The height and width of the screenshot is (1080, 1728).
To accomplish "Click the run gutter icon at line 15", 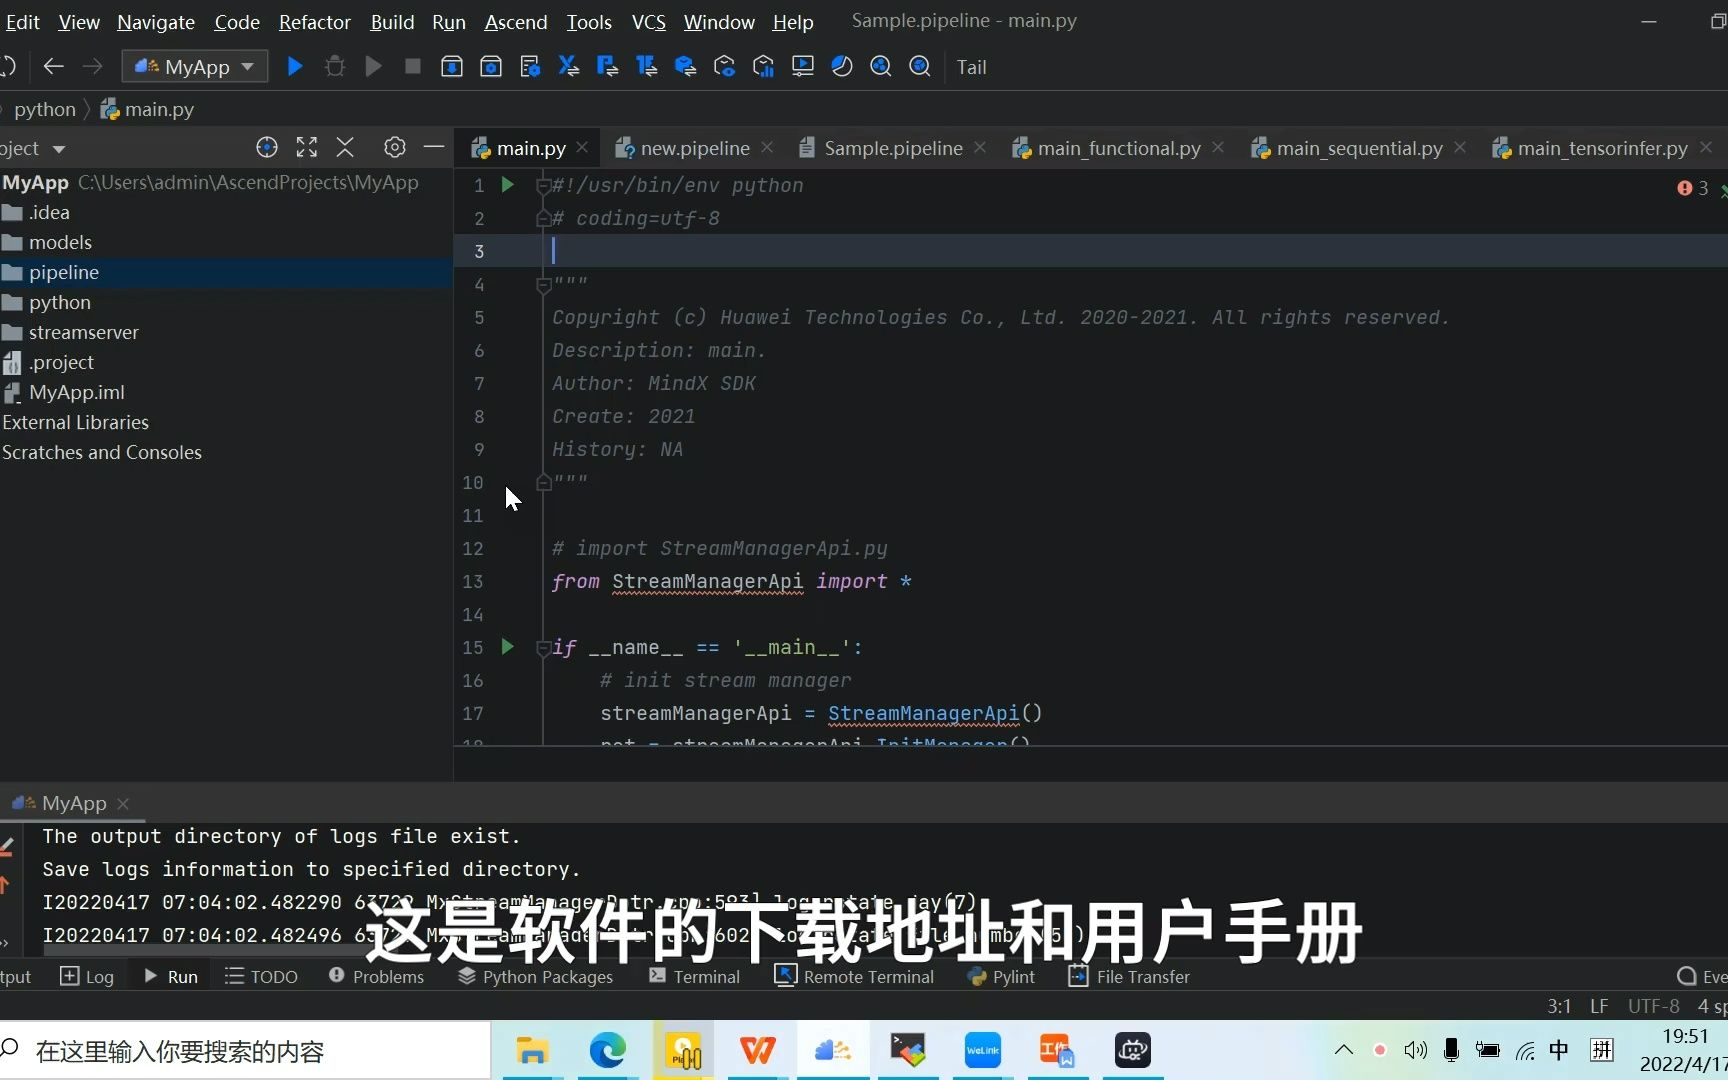I will pos(507,647).
